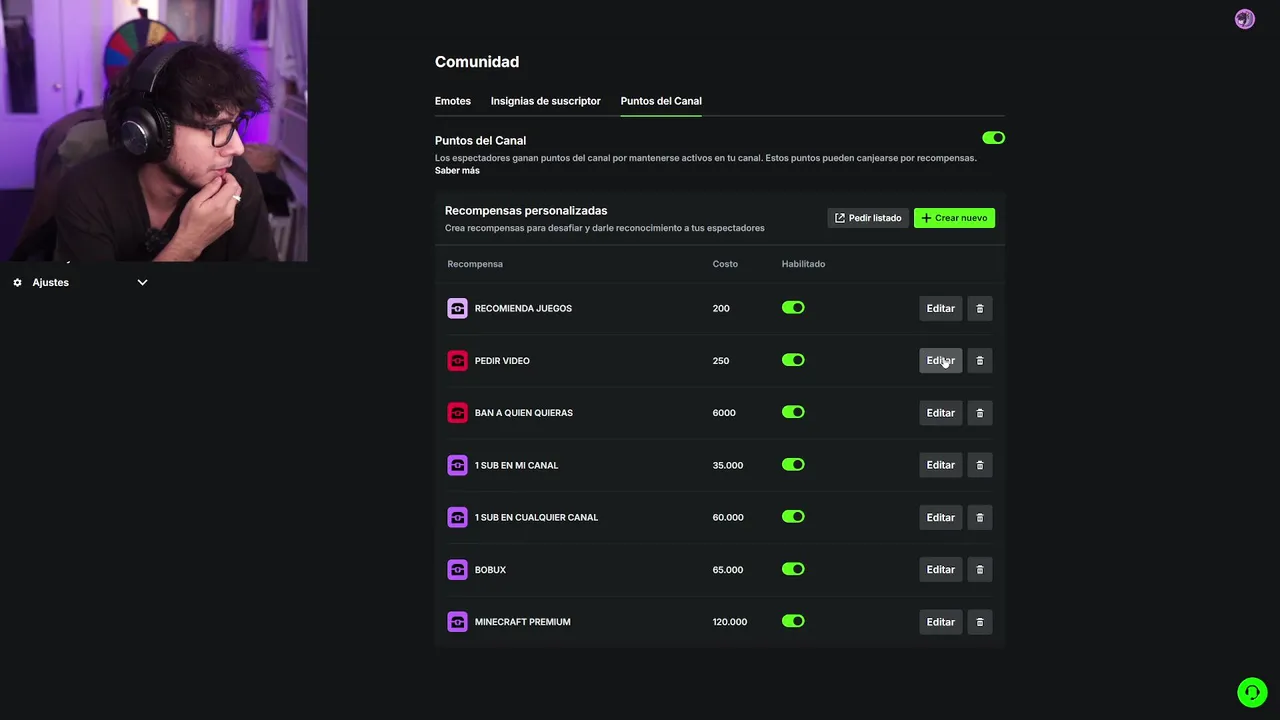This screenshot has width=1280, height=720.
Task: Edit the BOBUX reward
Action: [941, 569]
